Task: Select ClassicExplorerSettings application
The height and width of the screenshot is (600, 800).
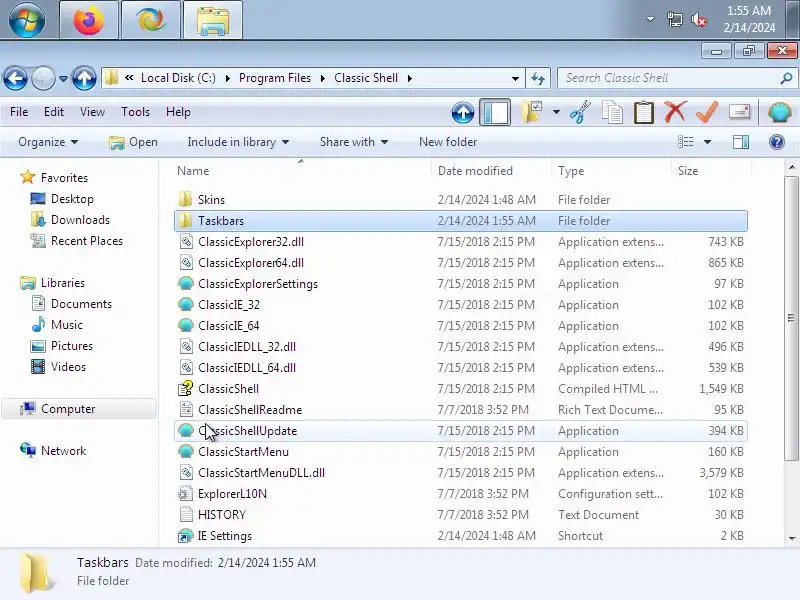Action: (x=461, y=284)
